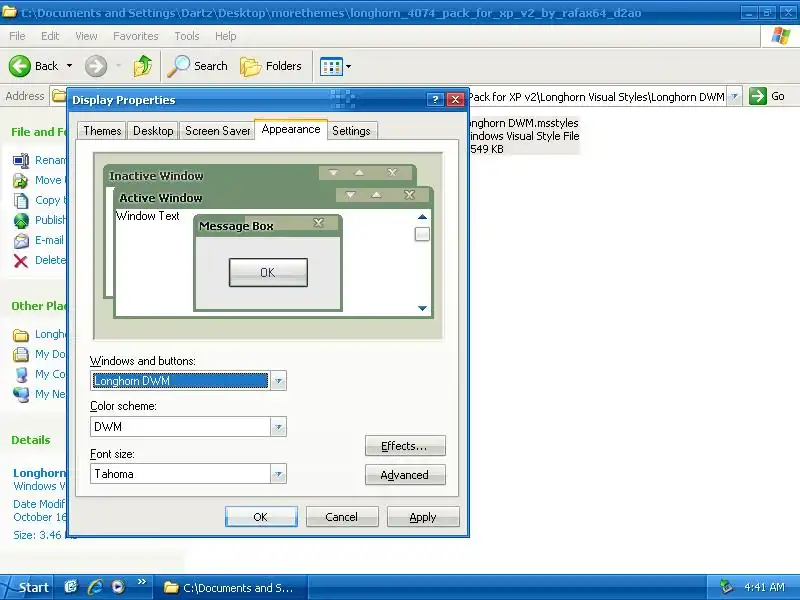This screenshot has height=600, width=800.
Task: Open the Longhorn folder icon under Other Places
Action: point(21,335)
